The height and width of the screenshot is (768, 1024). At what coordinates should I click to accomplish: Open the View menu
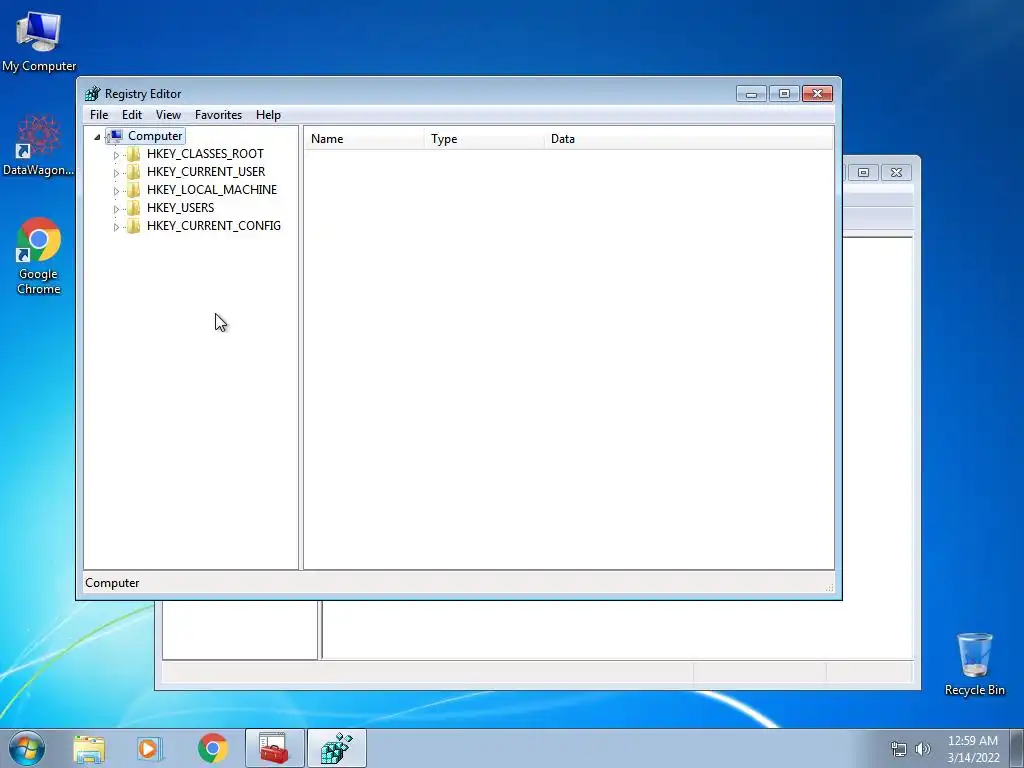point(168,115)
